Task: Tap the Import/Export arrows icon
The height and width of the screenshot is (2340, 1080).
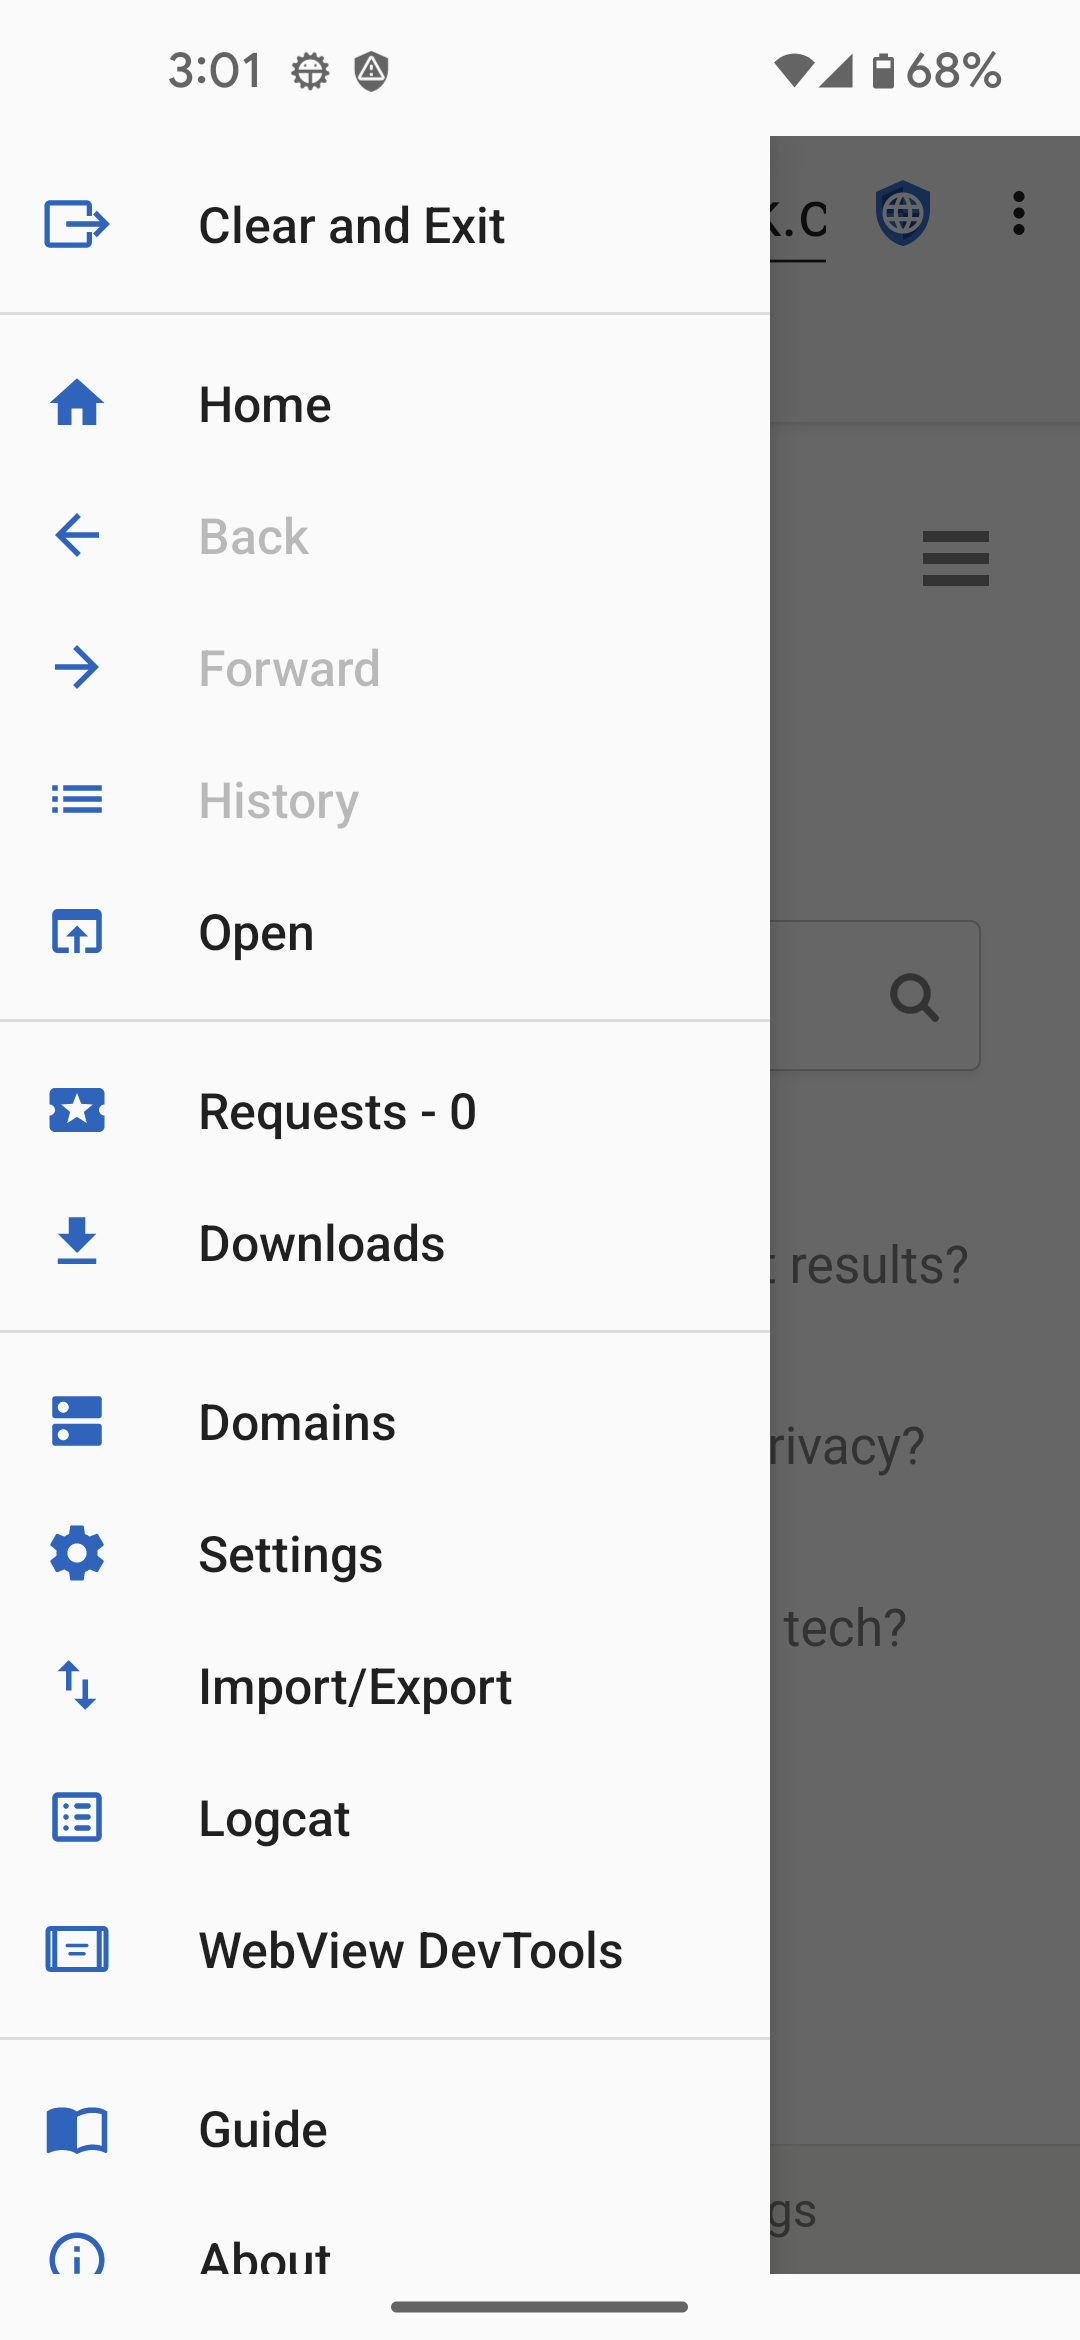Action: [x=77, y=1686]
